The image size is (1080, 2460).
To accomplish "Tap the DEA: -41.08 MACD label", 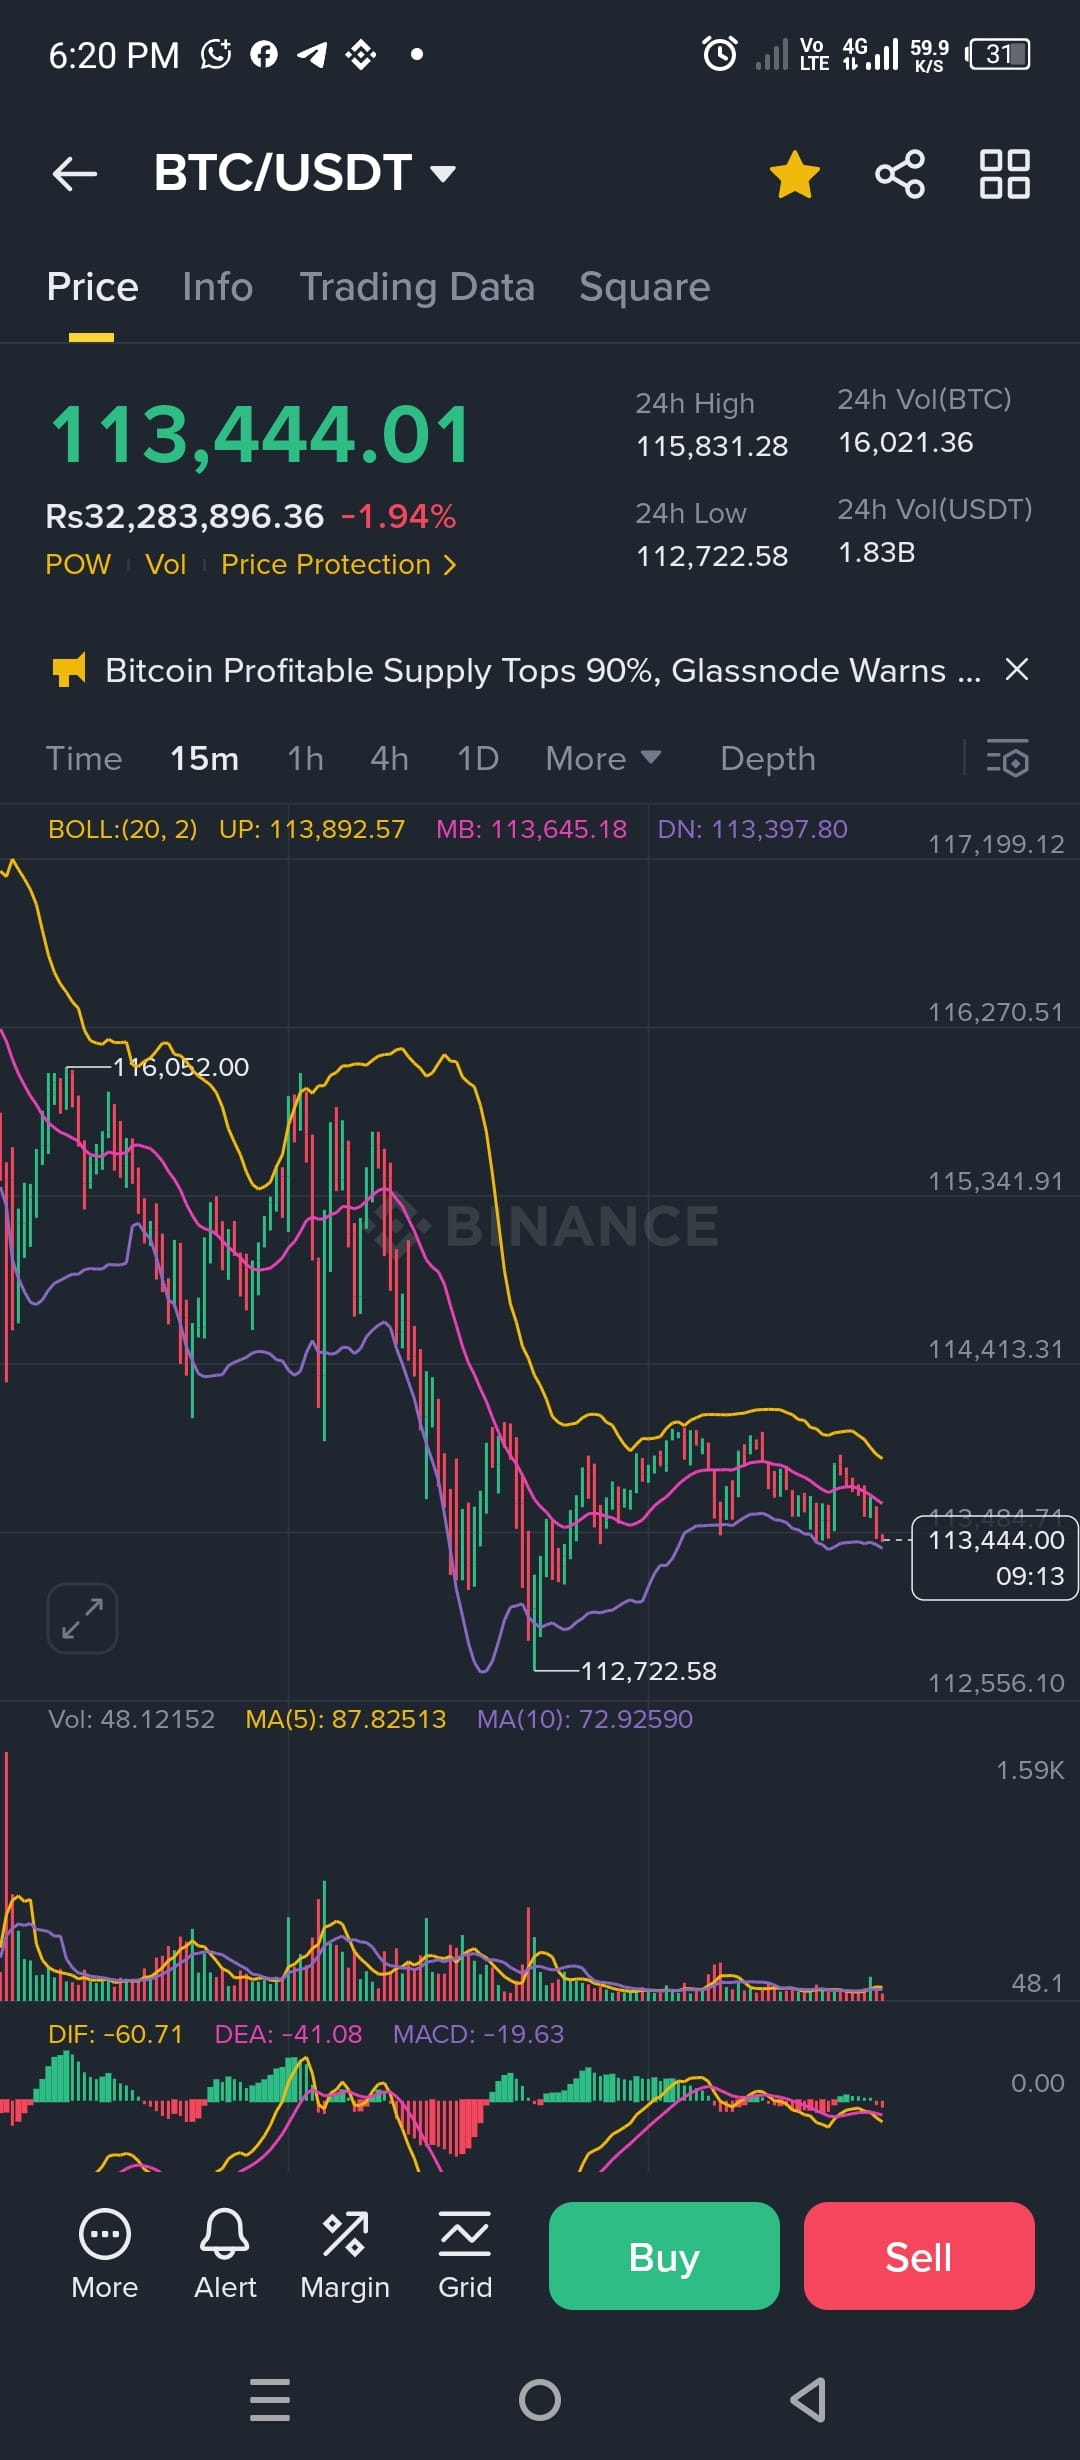I will pos(288,2034).
